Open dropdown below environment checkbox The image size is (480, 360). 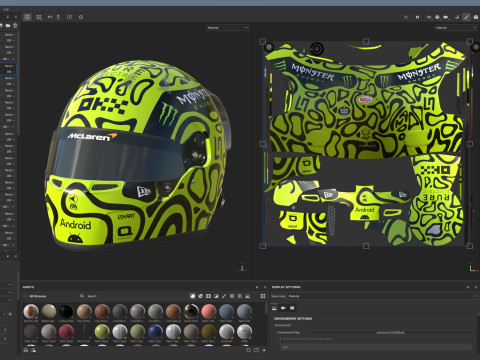coord(376,347)
